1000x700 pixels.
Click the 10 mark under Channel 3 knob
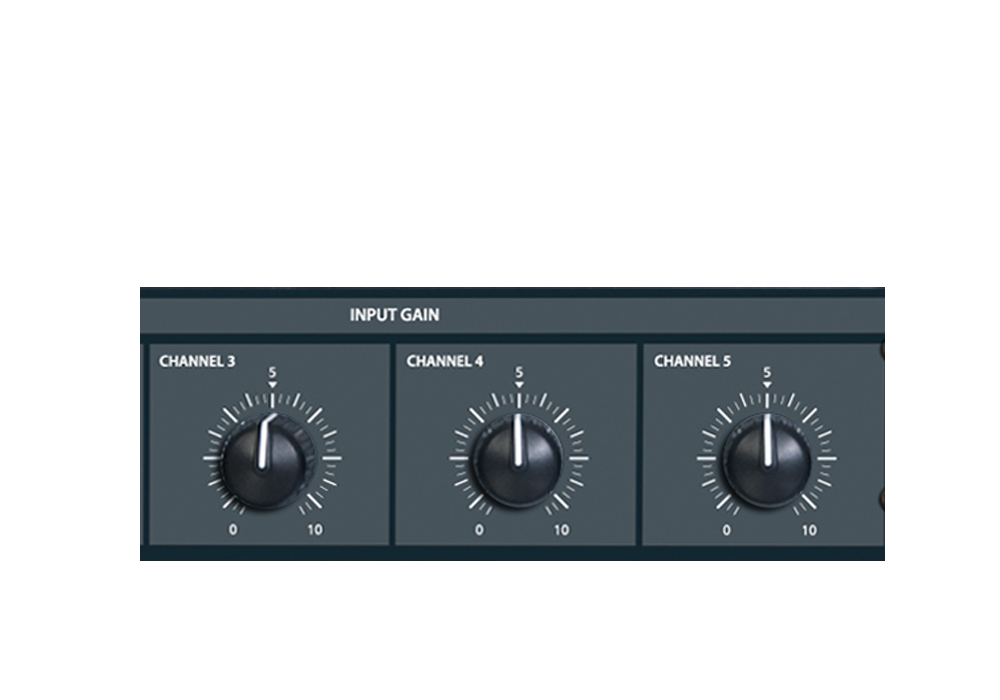coord(315,530)
